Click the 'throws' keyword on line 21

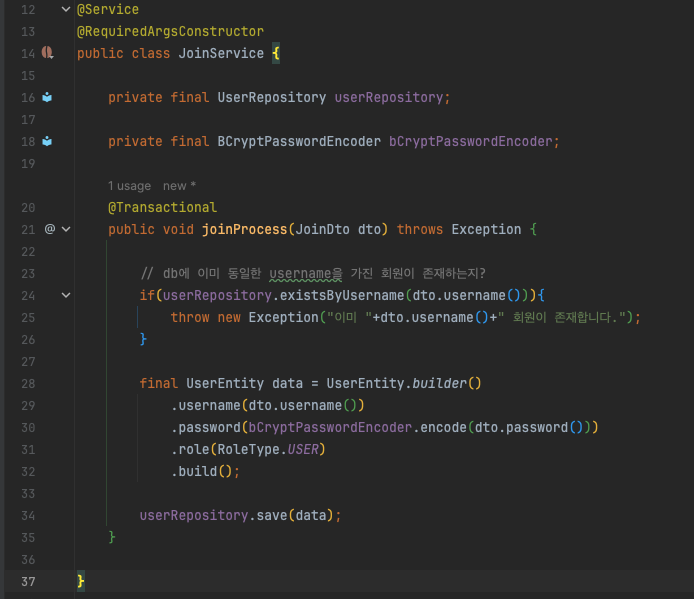click(x=420, y=229)
